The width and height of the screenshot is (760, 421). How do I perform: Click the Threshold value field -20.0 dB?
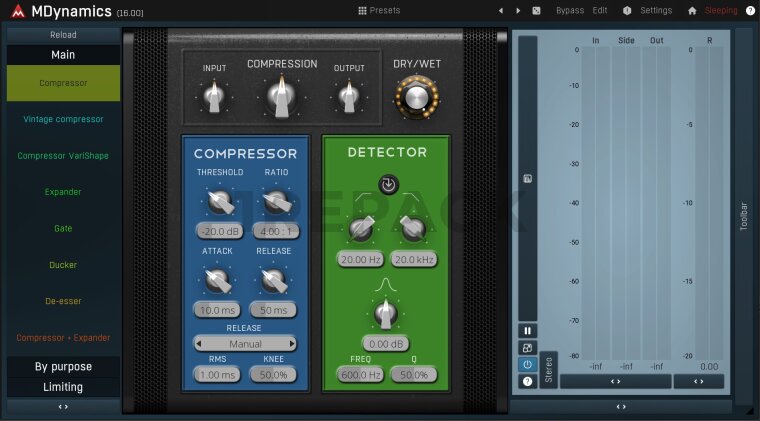click(x=220, y=231)
